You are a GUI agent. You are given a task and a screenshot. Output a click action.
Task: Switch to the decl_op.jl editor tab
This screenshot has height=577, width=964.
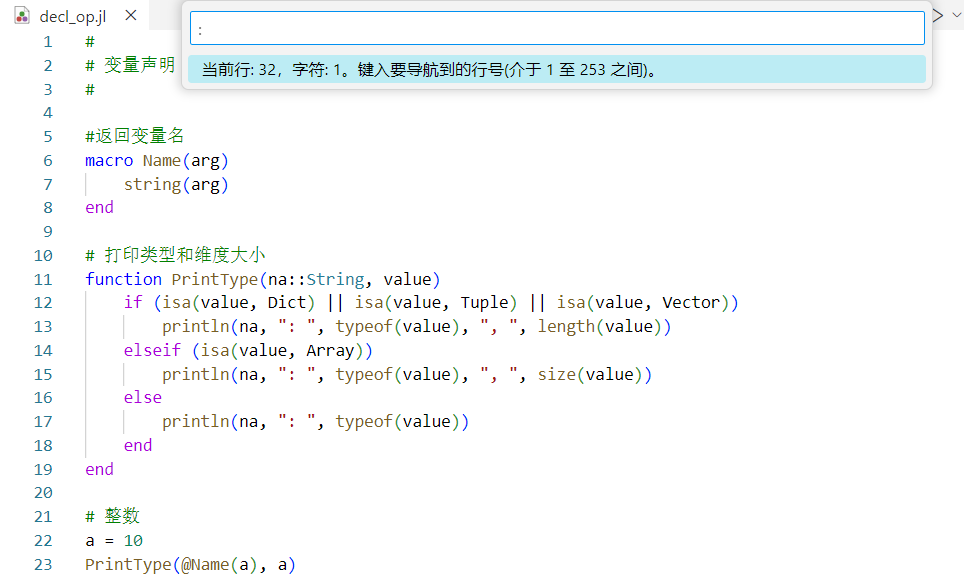tap(72, 16)
